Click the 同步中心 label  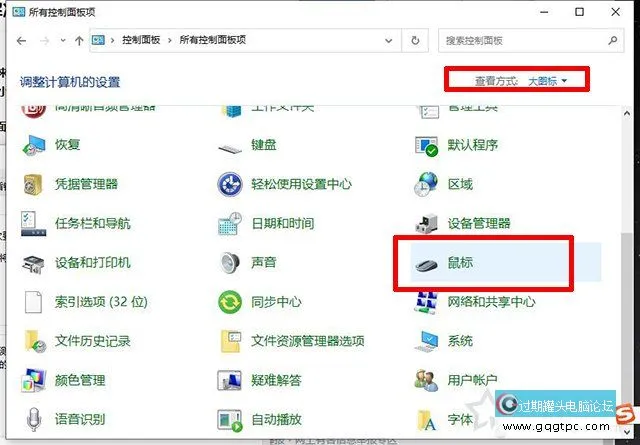tap(276, 302)
